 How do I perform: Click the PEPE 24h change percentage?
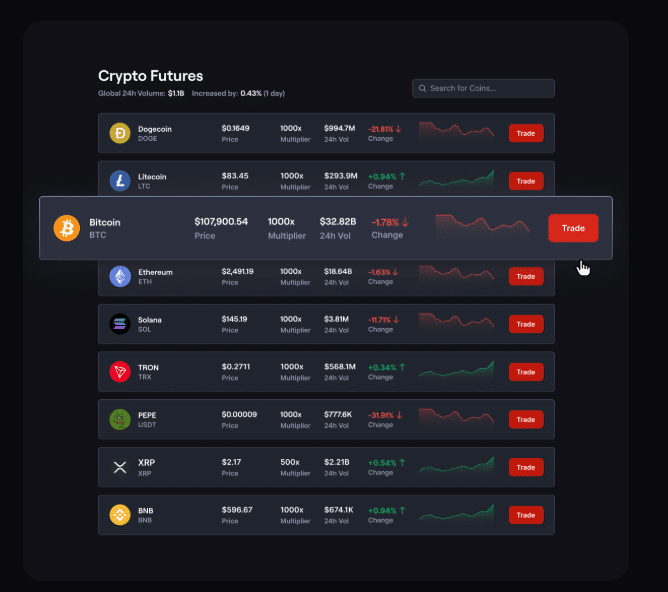[381, 415]
